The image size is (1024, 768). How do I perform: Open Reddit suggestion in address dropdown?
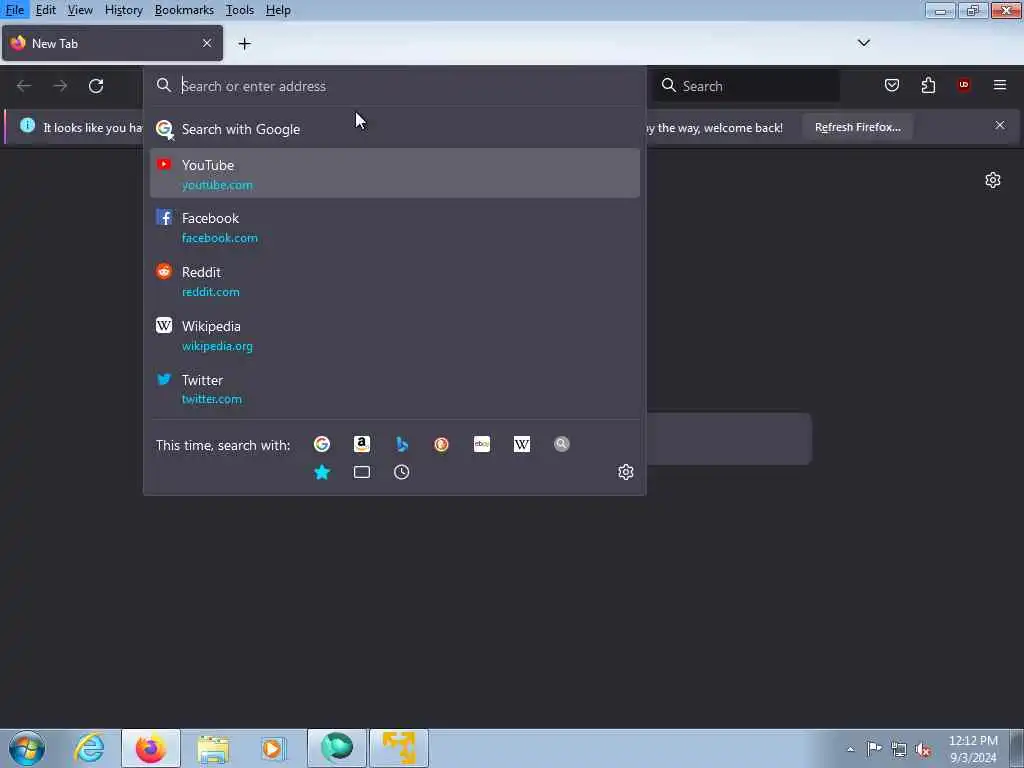(x=394, y=281)
